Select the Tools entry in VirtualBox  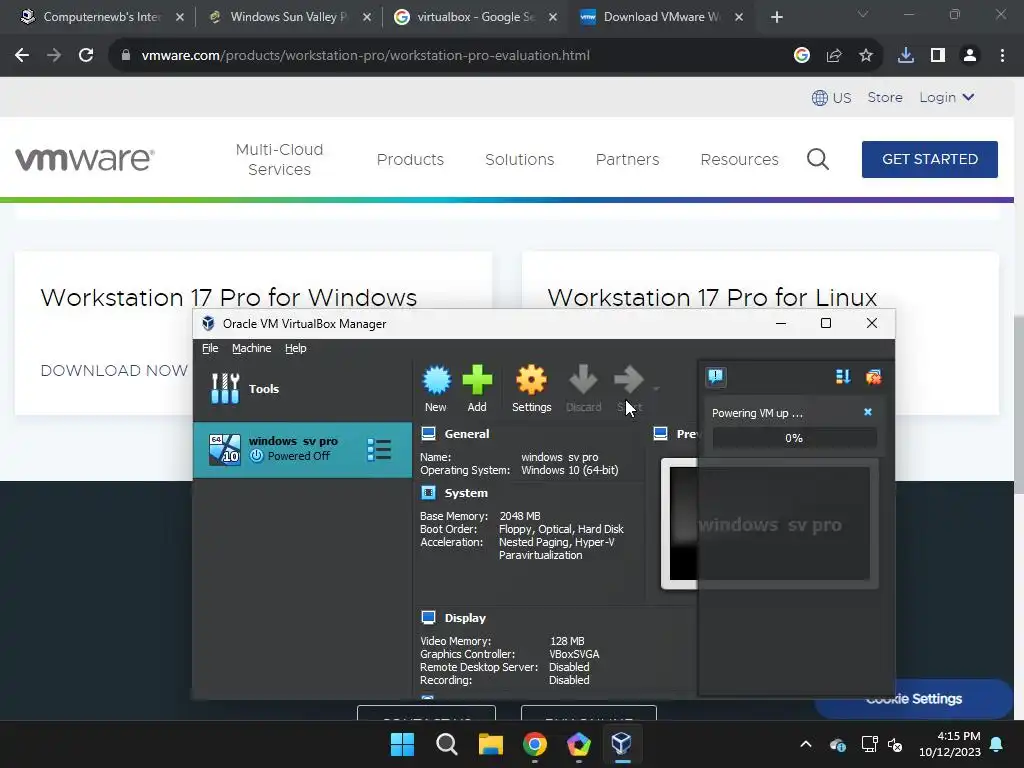[x=302, y=389]
